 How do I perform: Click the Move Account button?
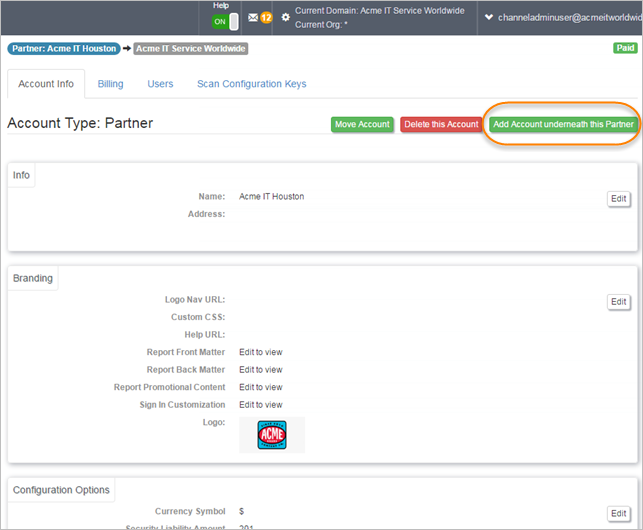(x=362, y=124)
